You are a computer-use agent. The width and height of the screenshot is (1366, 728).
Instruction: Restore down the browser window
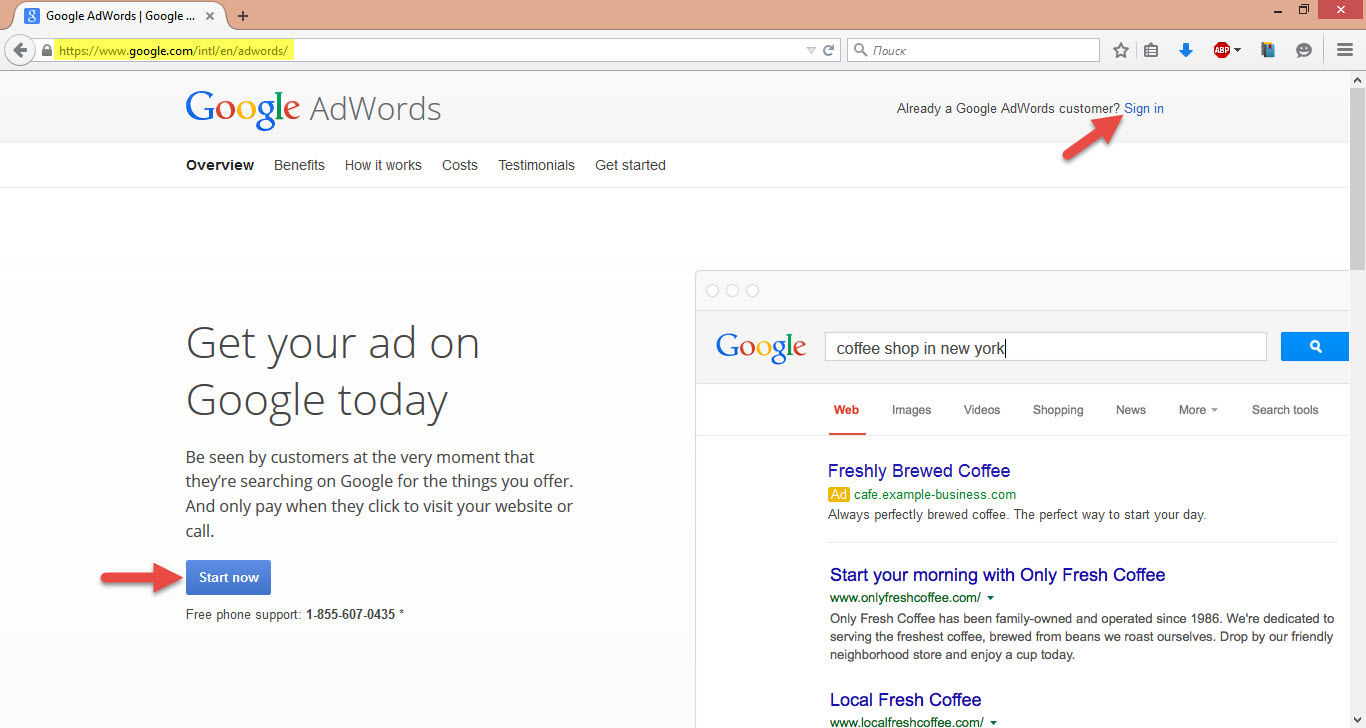[1304, 9]
